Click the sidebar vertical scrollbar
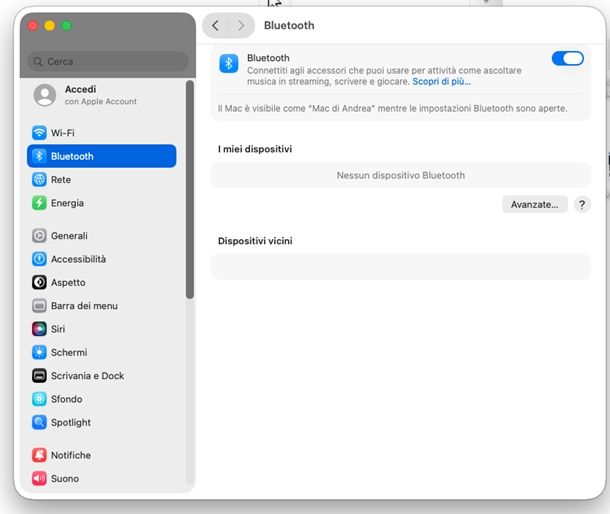 [189, 190]
